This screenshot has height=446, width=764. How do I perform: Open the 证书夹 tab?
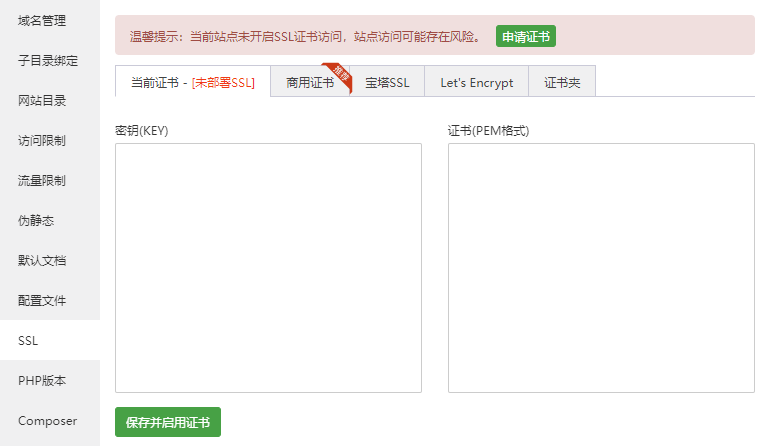coord(562,82)
